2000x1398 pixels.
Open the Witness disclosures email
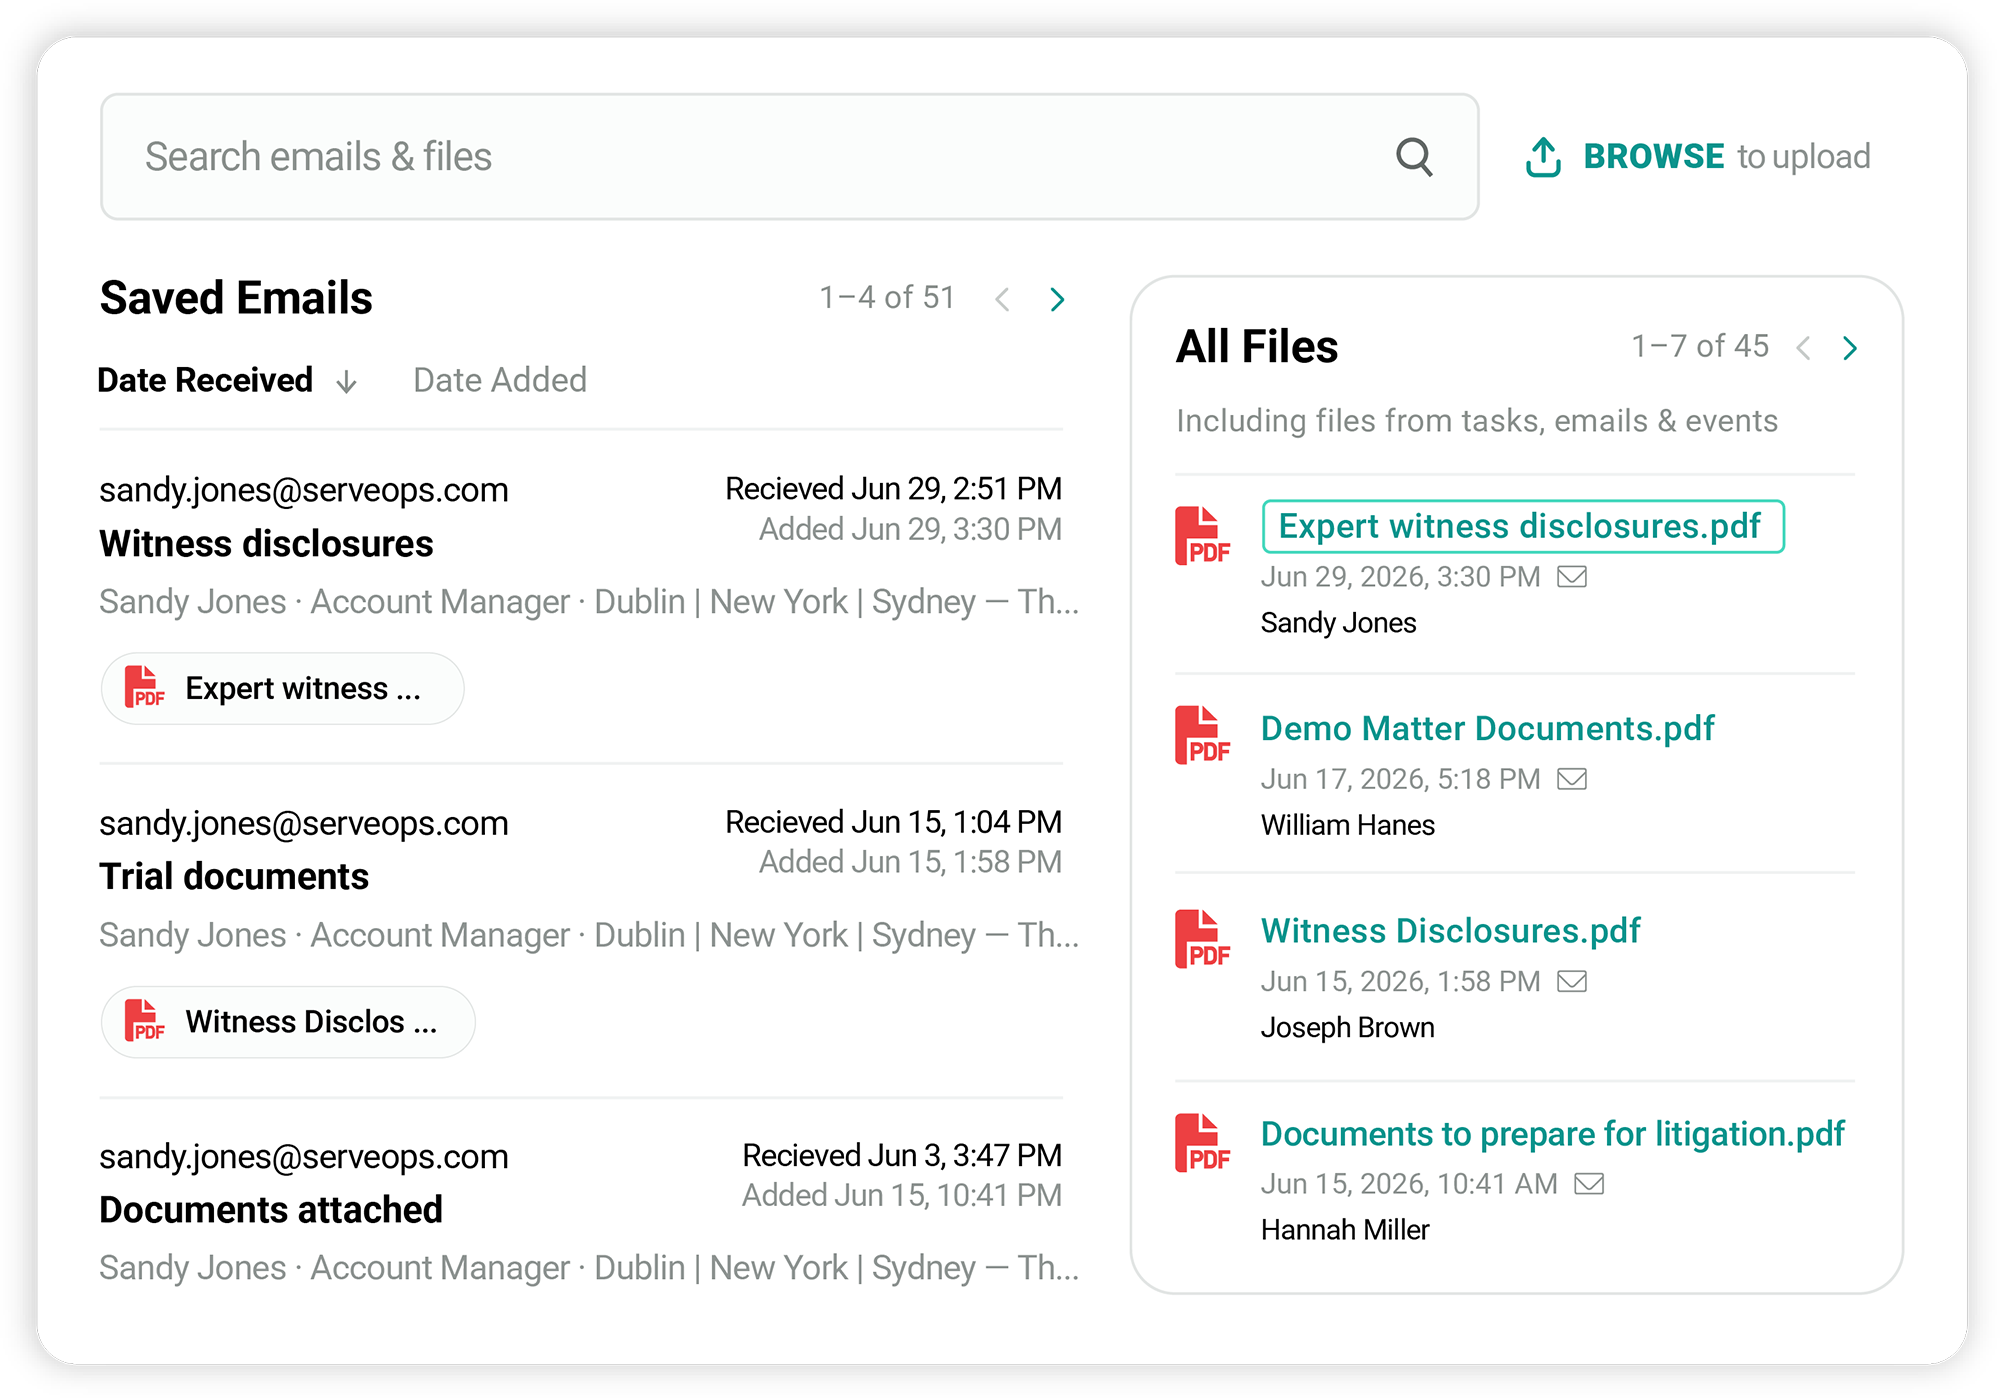point(266,544)
